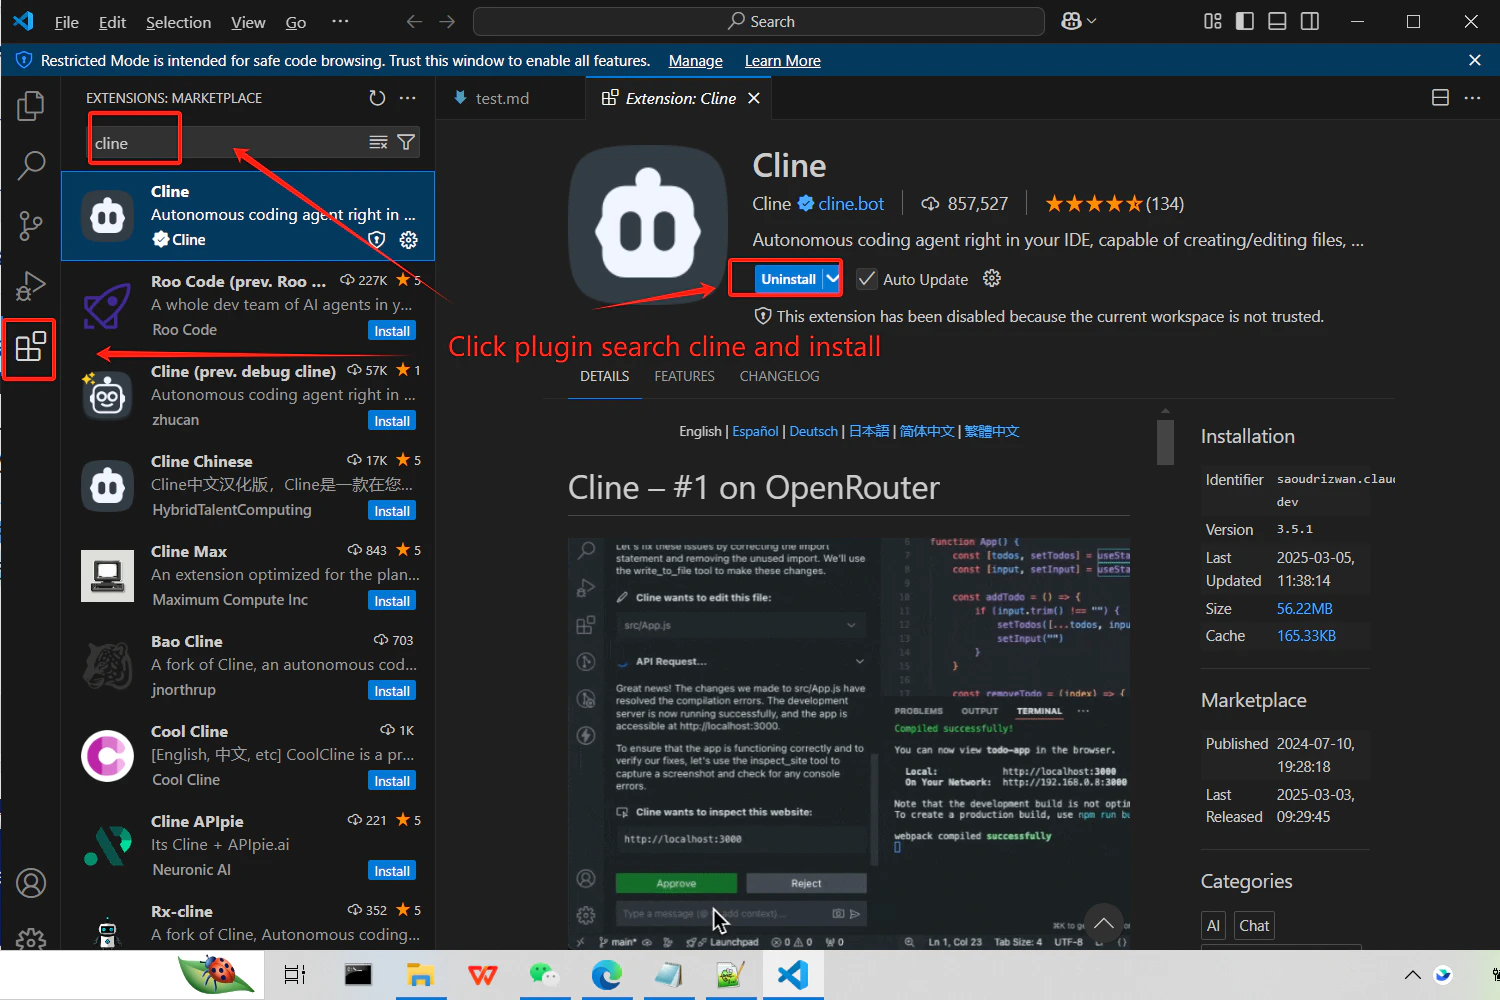Screen dimensions: 1500x1000
Task: Click the Split Editor icon in the editor toolbar
Action: click(x=1440, y=97)
